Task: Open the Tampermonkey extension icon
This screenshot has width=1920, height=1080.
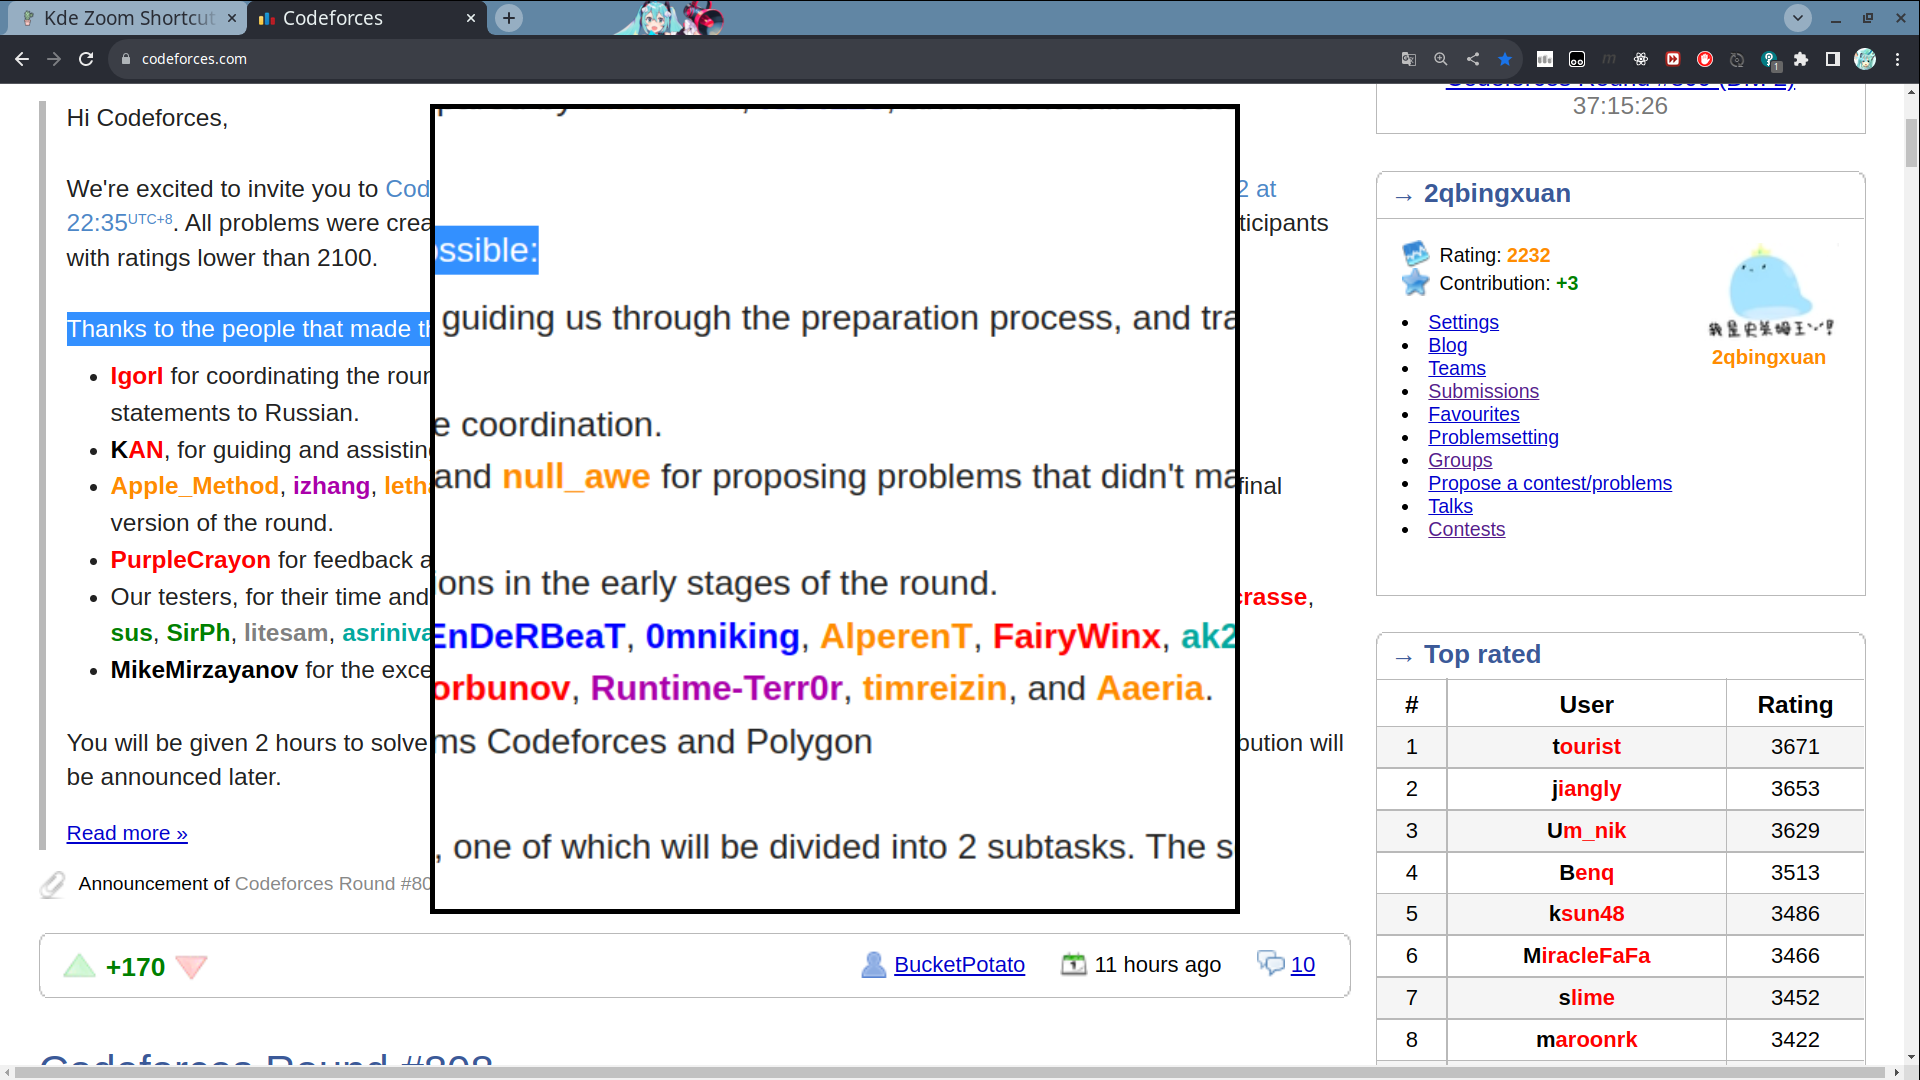Action: point(1577,59)
